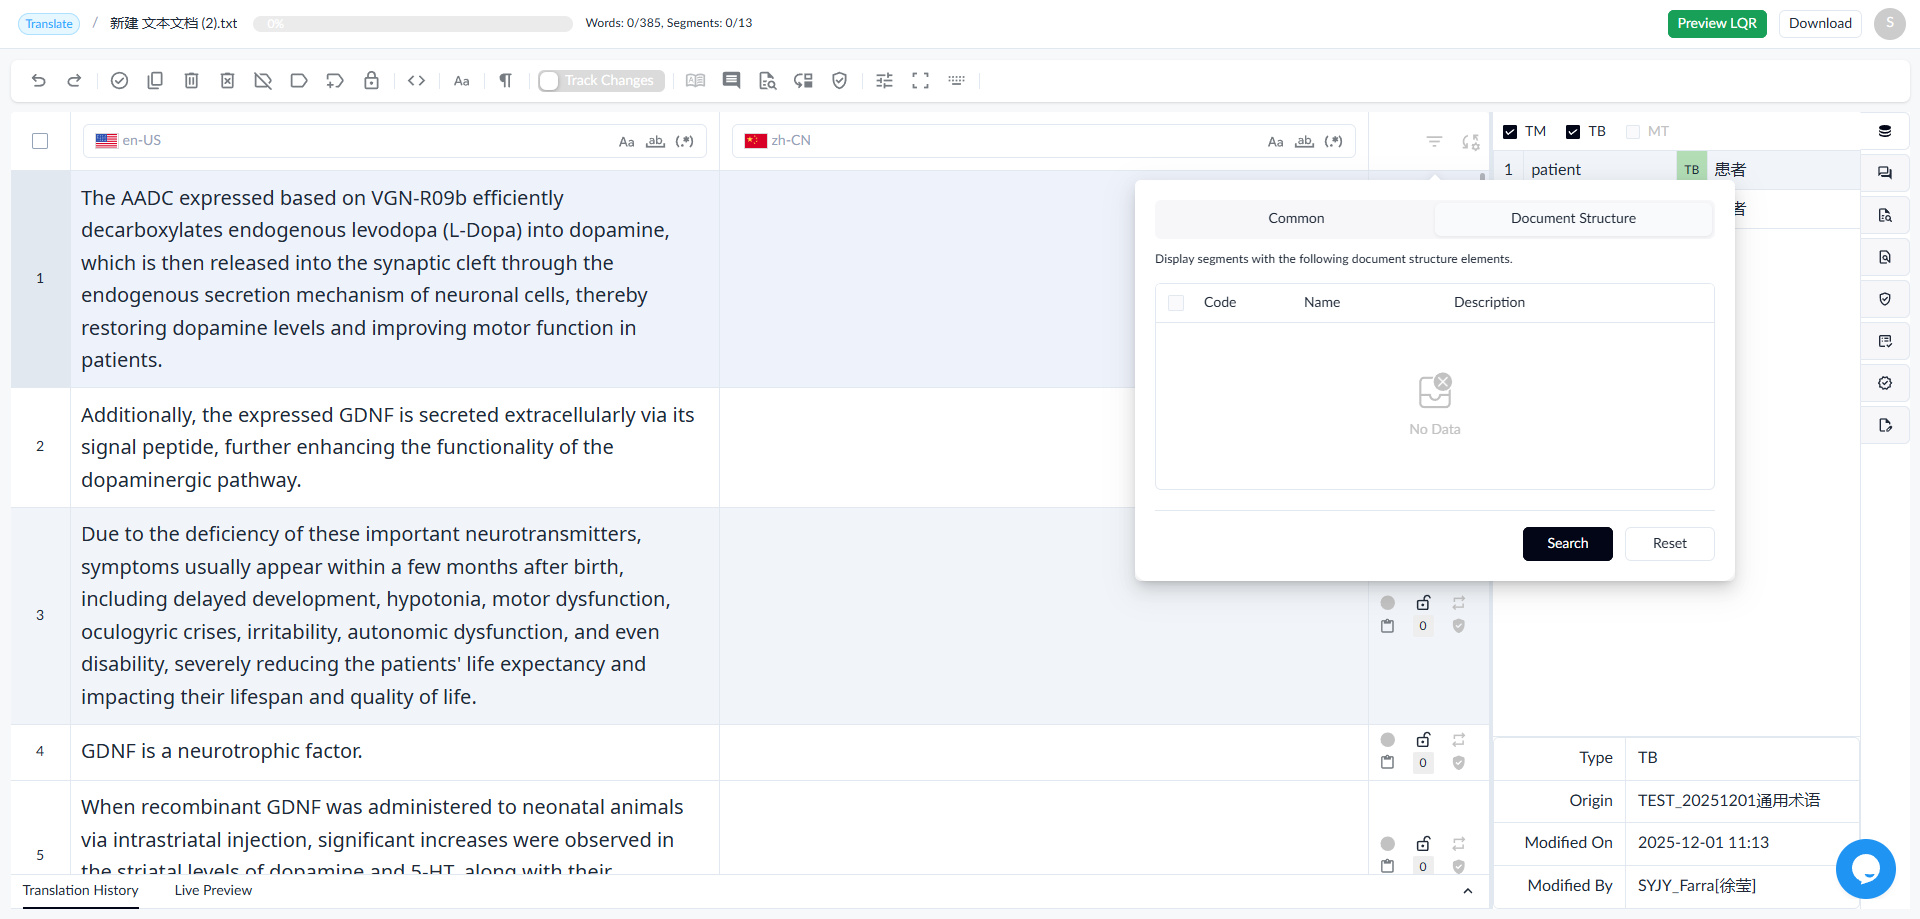
Task: Click the Translate breadcrumb pill
Action: [x=49, y=24]
